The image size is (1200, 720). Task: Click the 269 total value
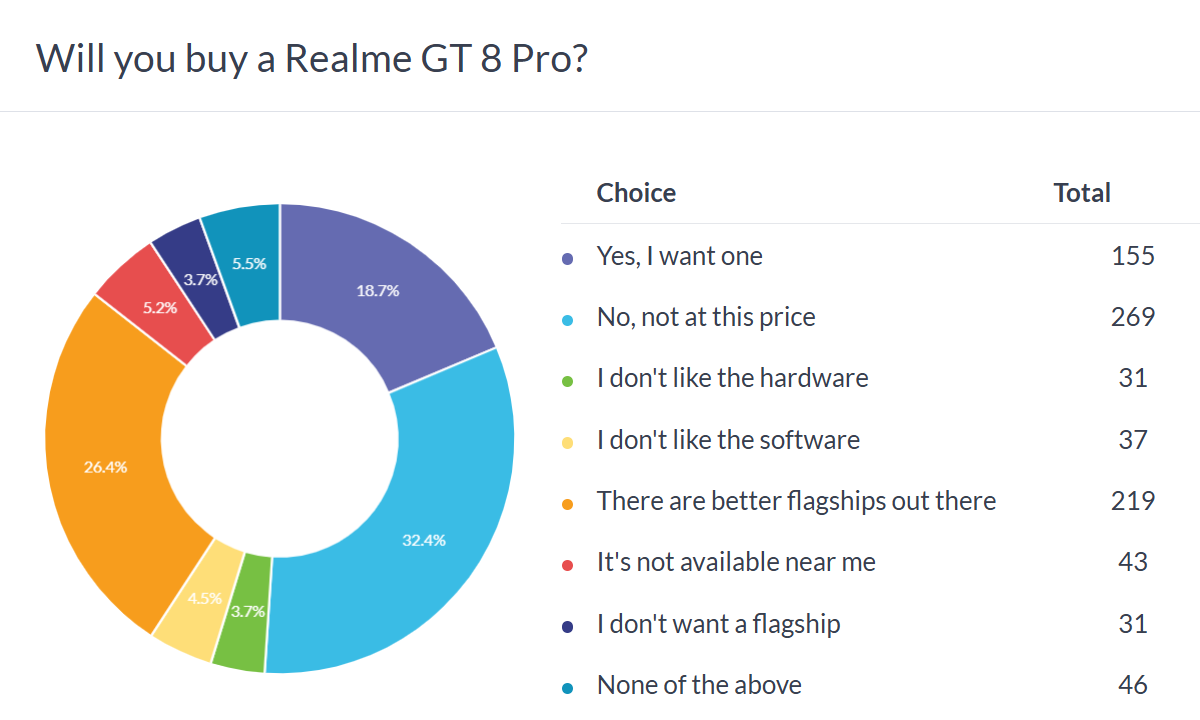pyautogui.click(x=1133, y=318)
